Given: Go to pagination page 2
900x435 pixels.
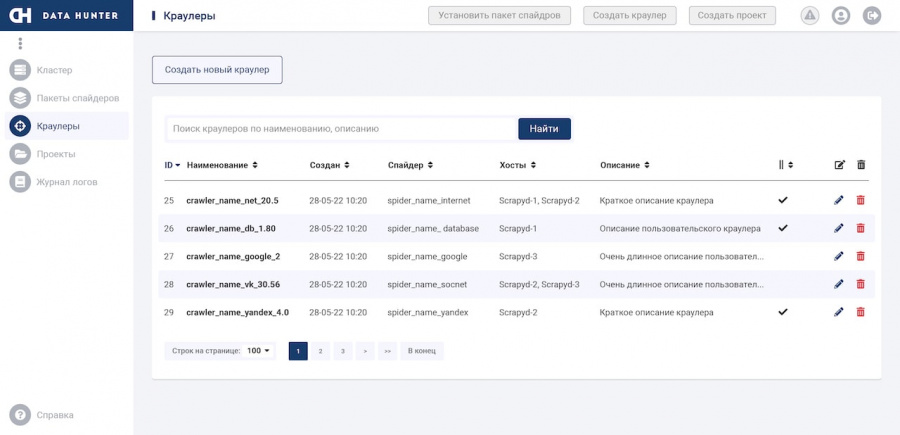Looking at the screenshot, I should pyautogui.click(x=320, y=351).
